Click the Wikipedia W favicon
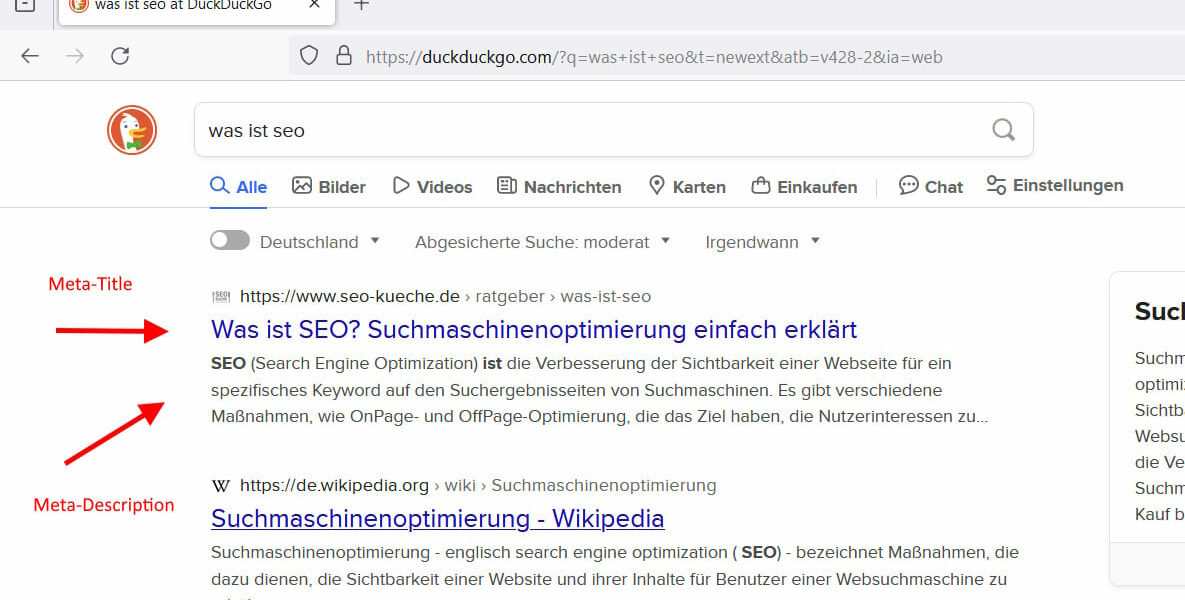Viewport: 1185px width, 600px height. click(x=221, y=486)
